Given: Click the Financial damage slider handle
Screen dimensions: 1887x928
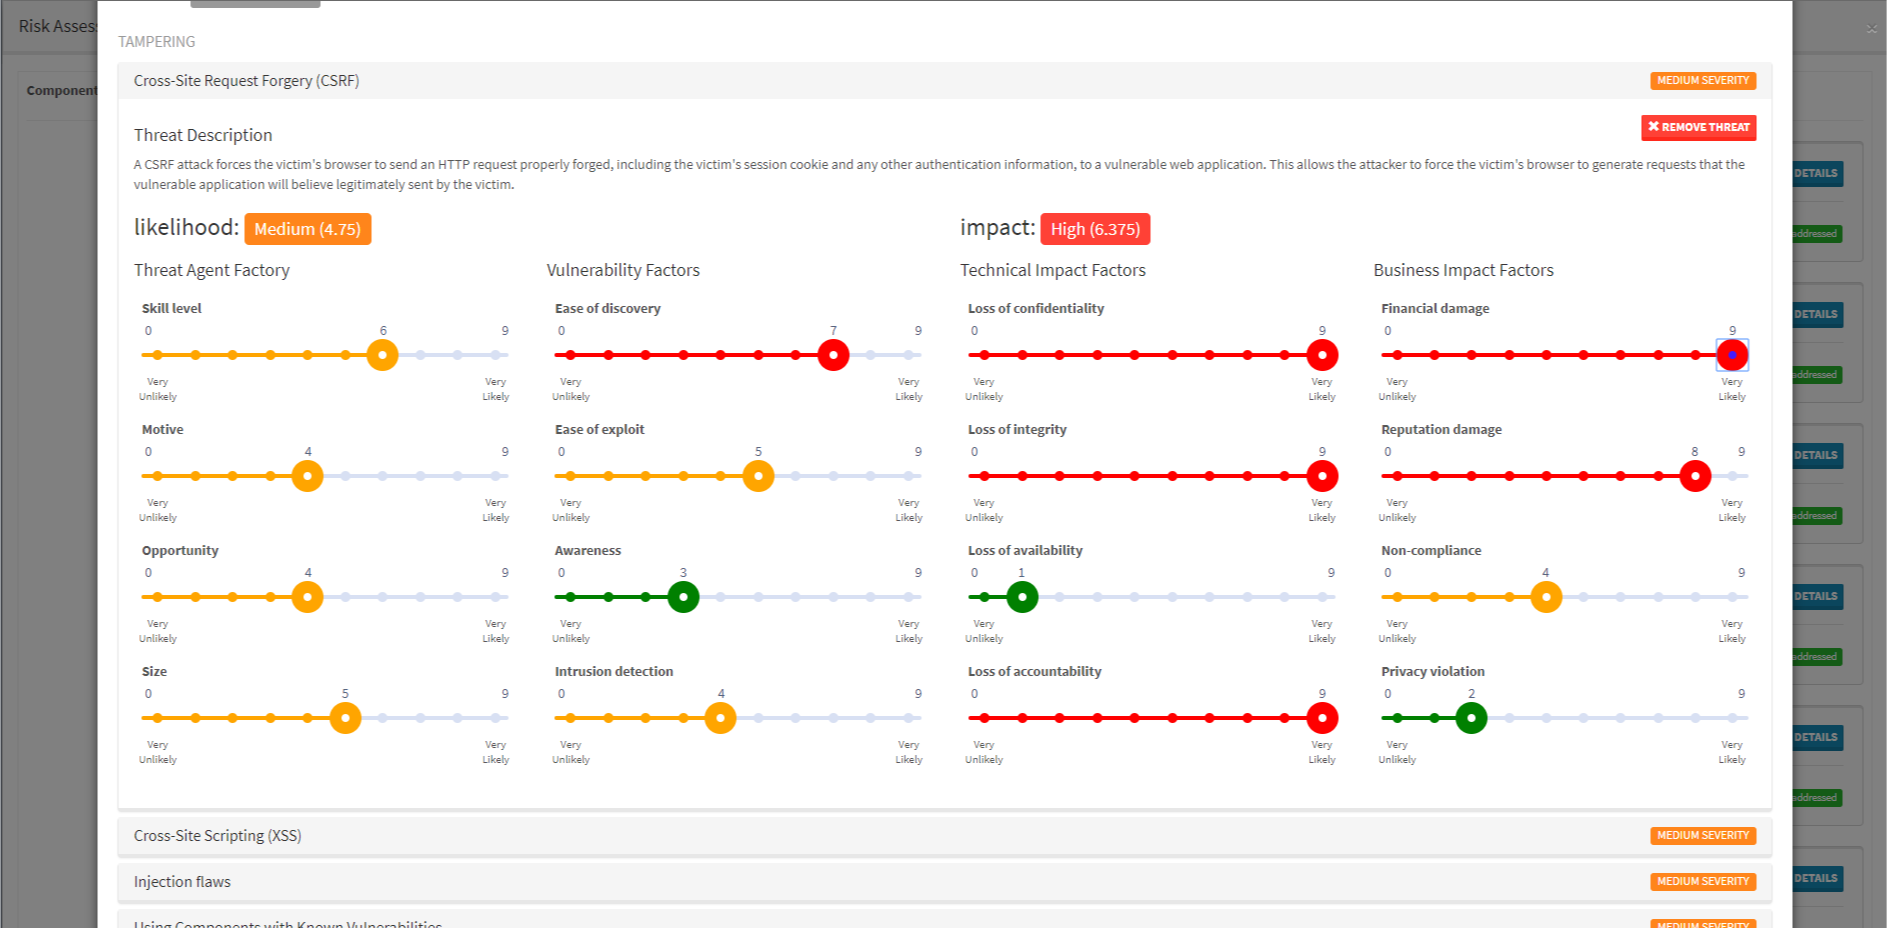Looking at the screenshot, I should point(1732,355).
